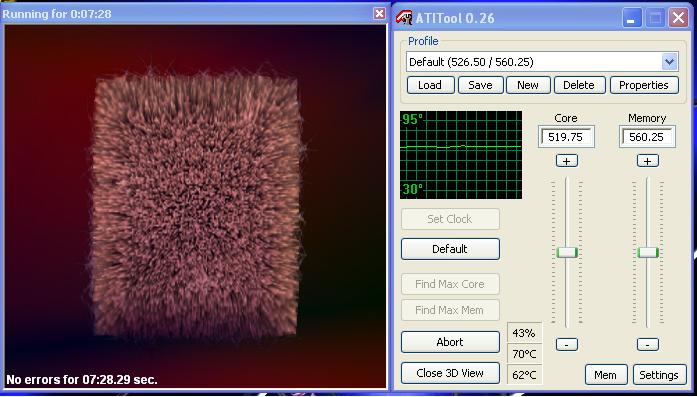This screenshot has width=697, height=397.
Task: Increase Core clock with plus button
Action: (567, 161)
